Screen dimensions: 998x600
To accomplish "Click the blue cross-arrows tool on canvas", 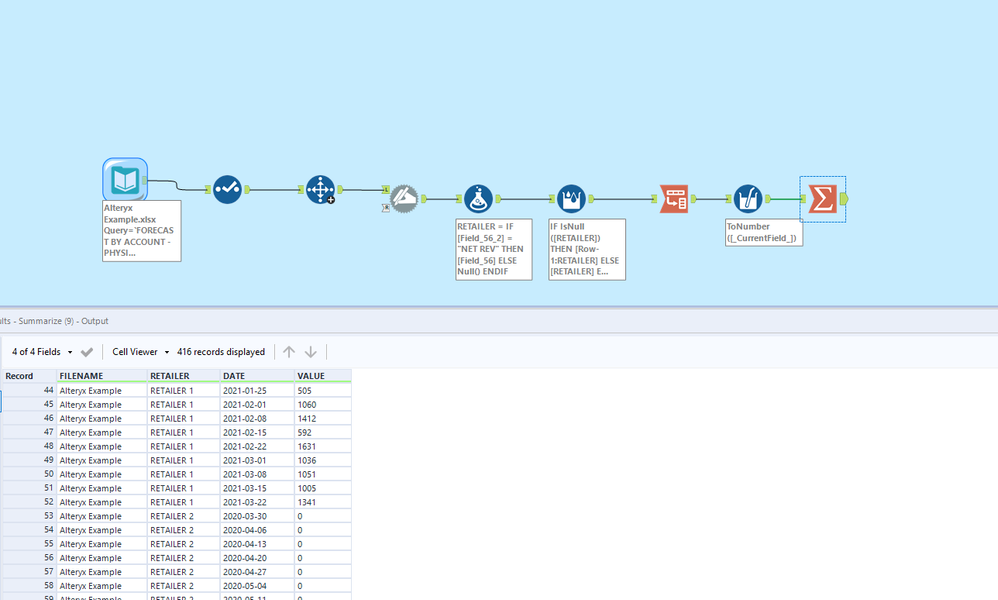I will 321,190.
